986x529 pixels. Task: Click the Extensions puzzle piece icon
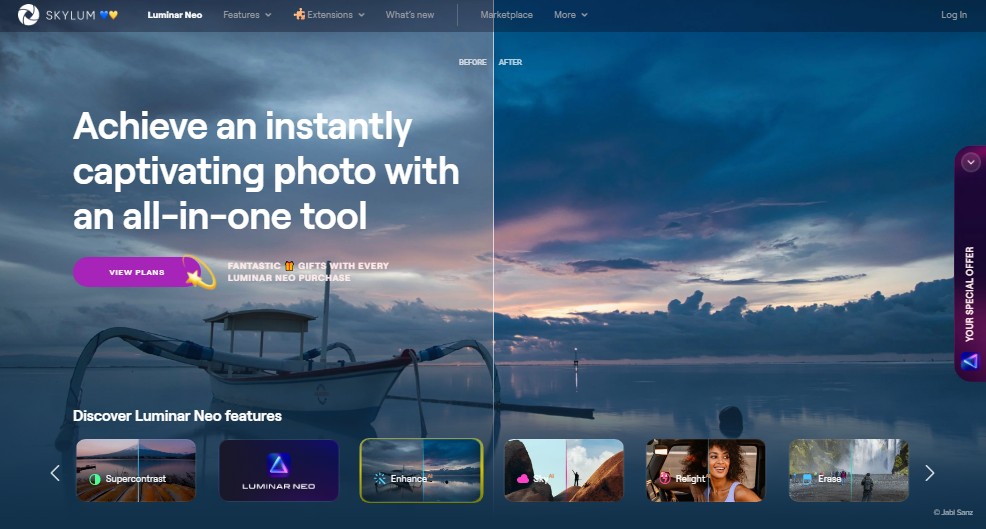(299, 14)
